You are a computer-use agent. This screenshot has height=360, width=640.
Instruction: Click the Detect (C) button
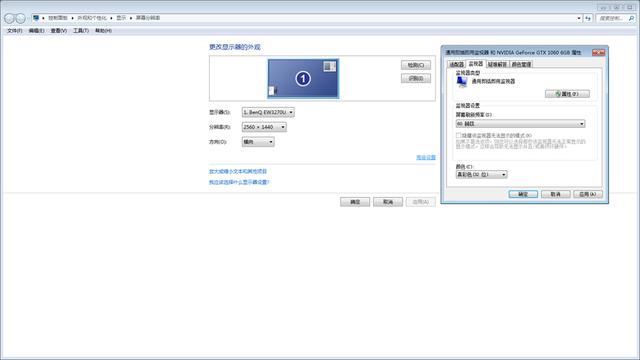(x=416, y=65)
